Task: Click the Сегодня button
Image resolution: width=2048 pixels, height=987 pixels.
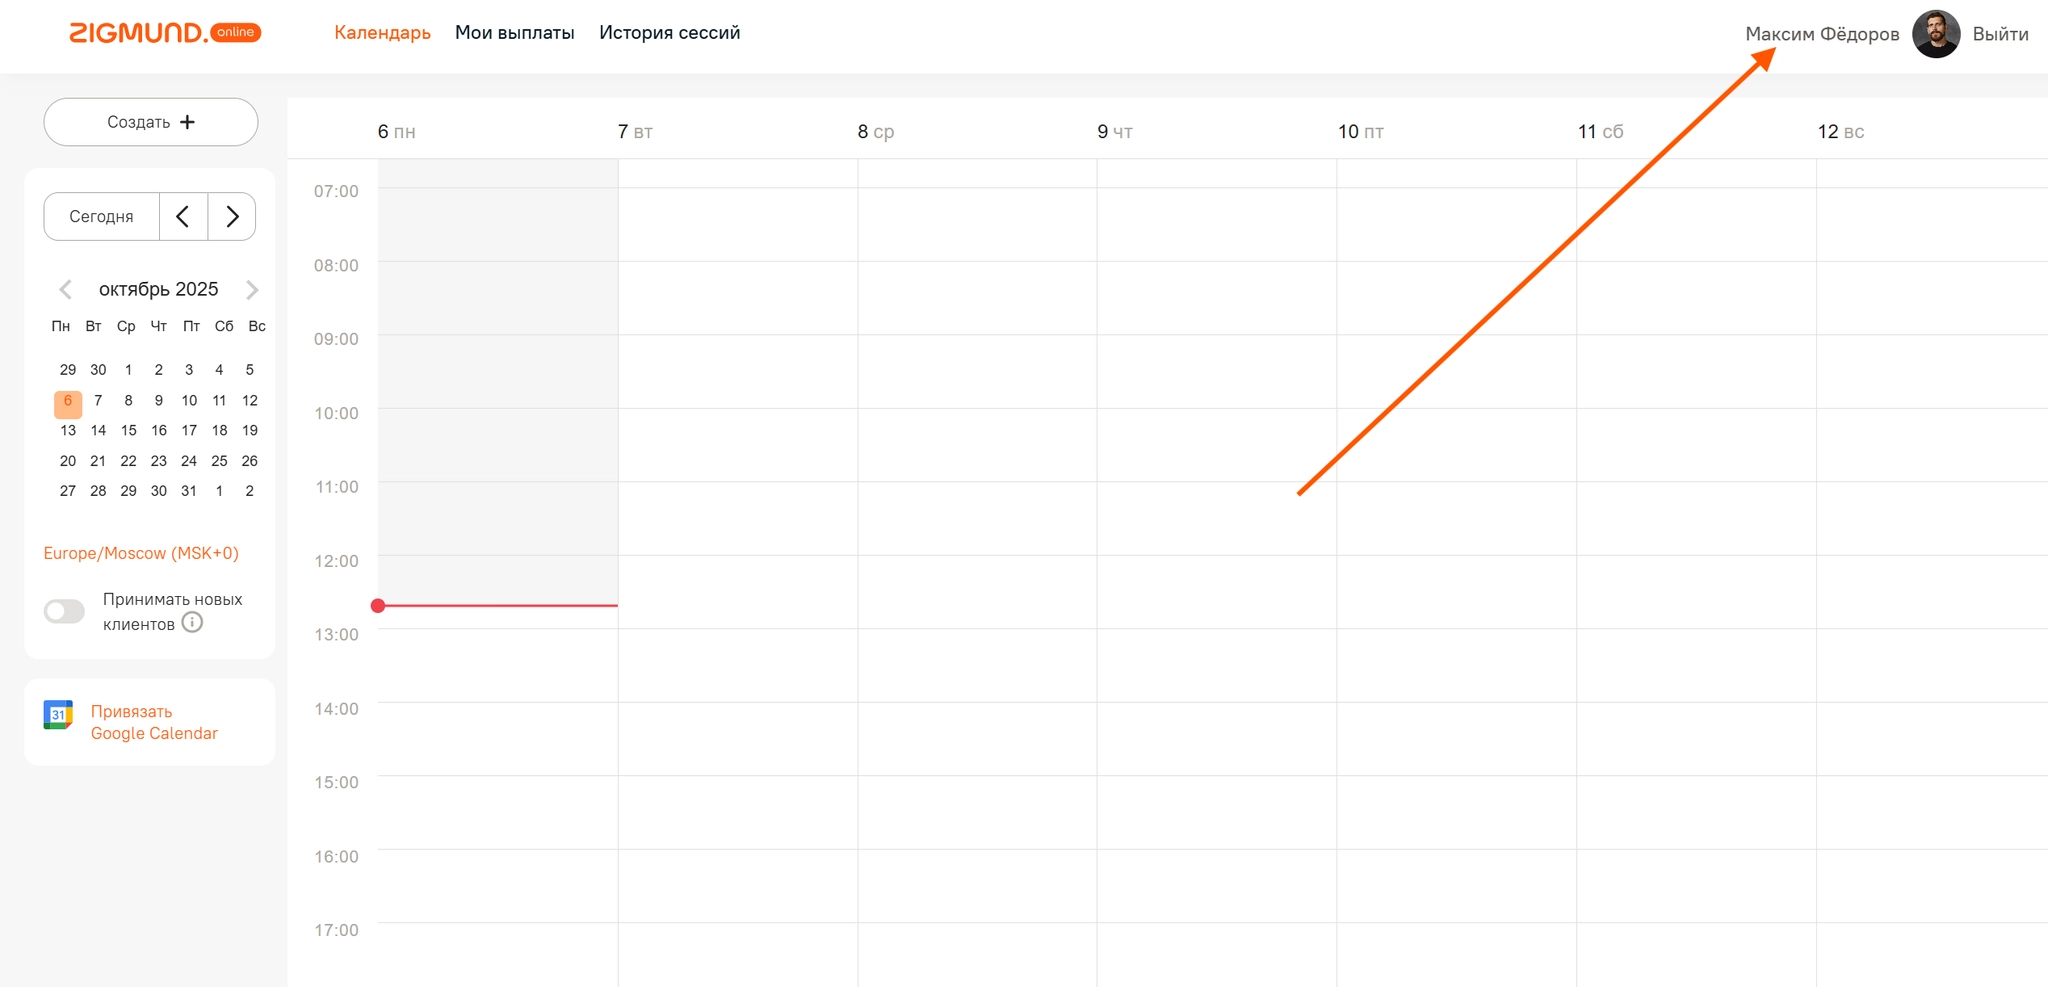Action: [101, 216]
